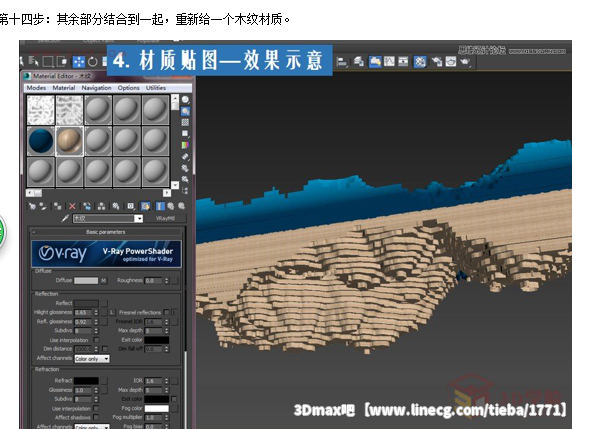Open the Align tool in main toolbar
Image resolution: width=606 pixels, height=429 pixels.
point(342,62)
